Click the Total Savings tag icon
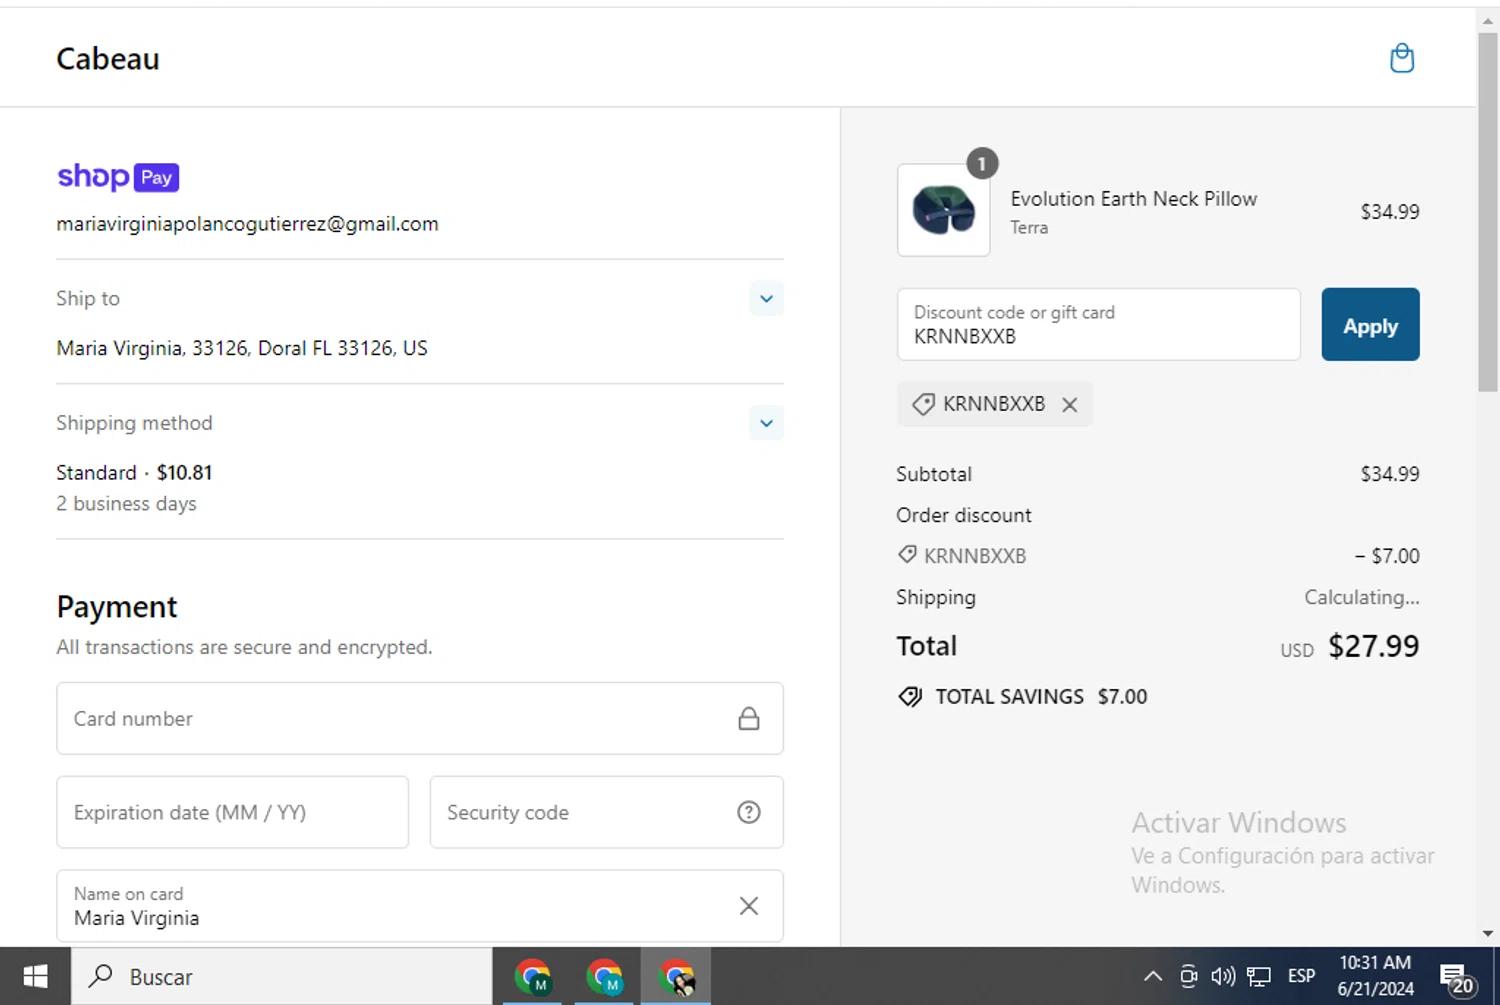1500x1005 pixels. 910,697
